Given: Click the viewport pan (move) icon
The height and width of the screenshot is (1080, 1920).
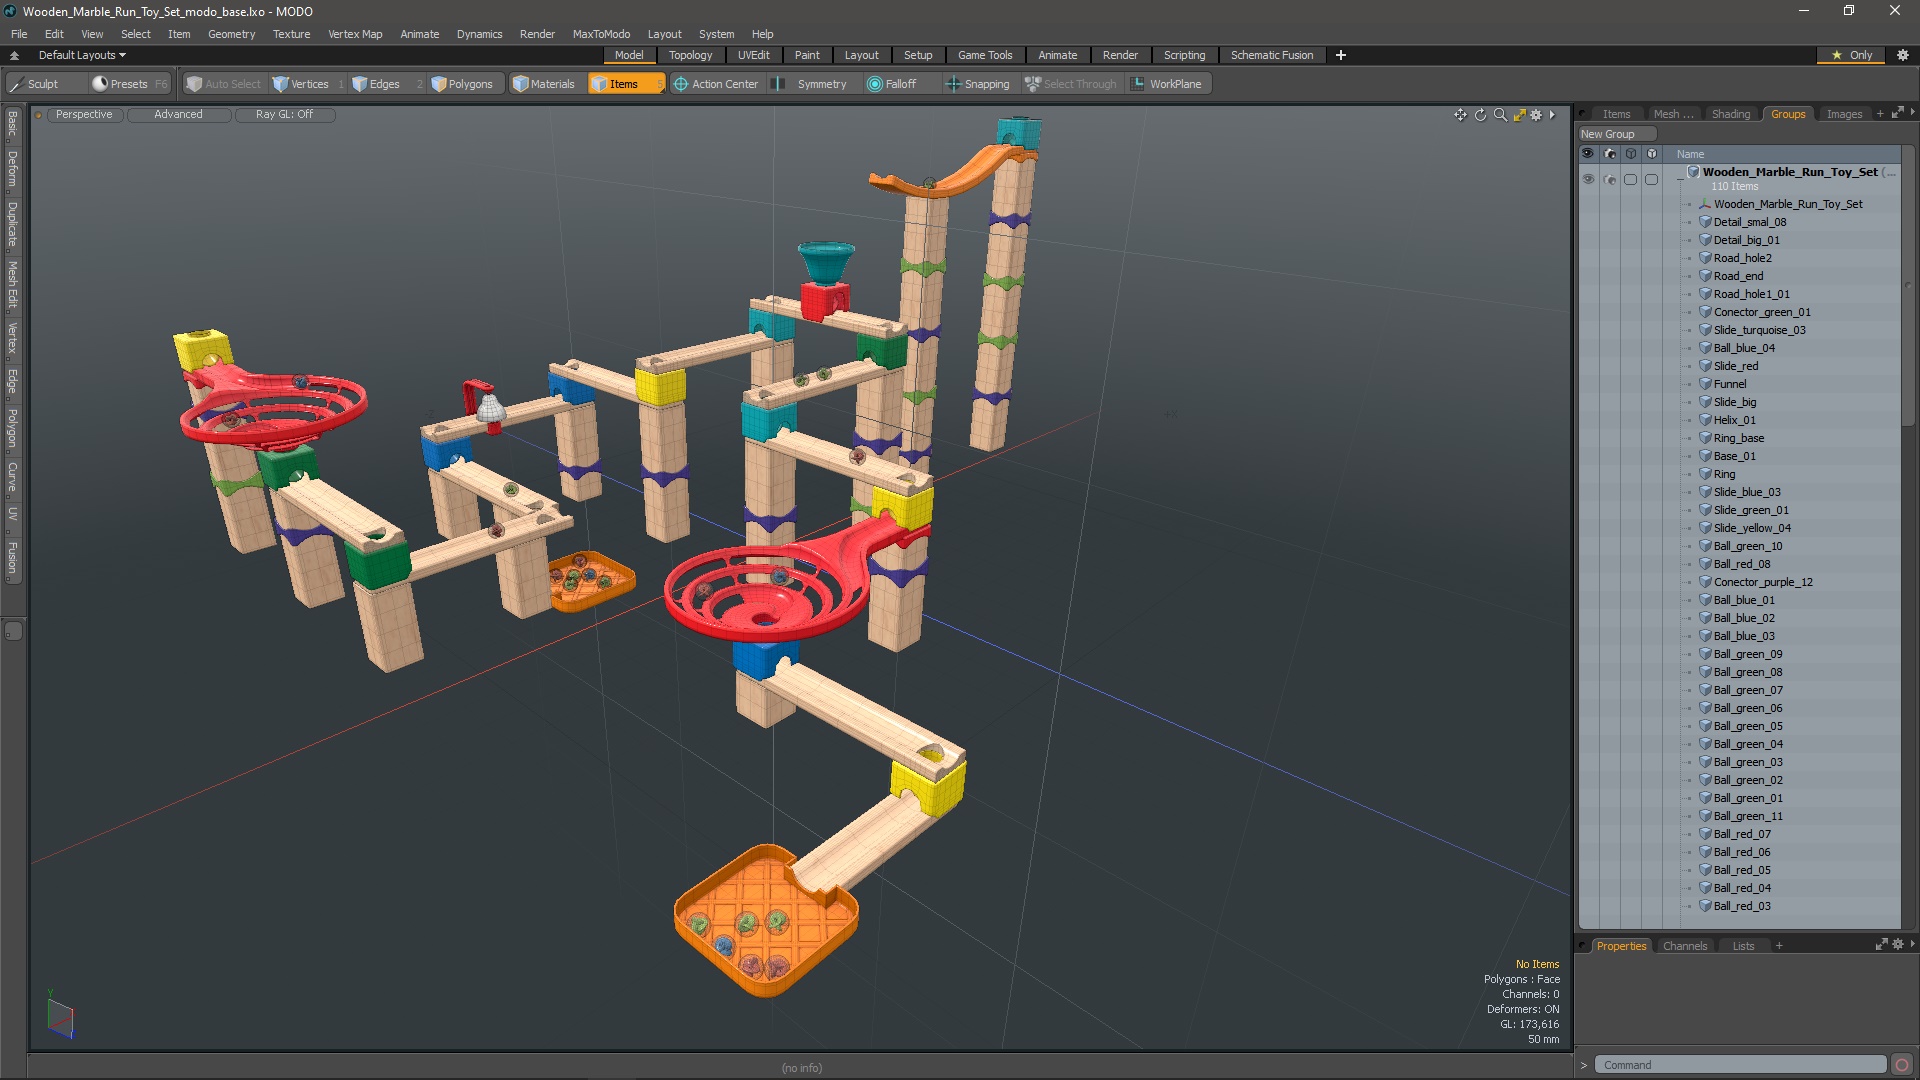Looking at the screenshot, I should [1460, 115].
